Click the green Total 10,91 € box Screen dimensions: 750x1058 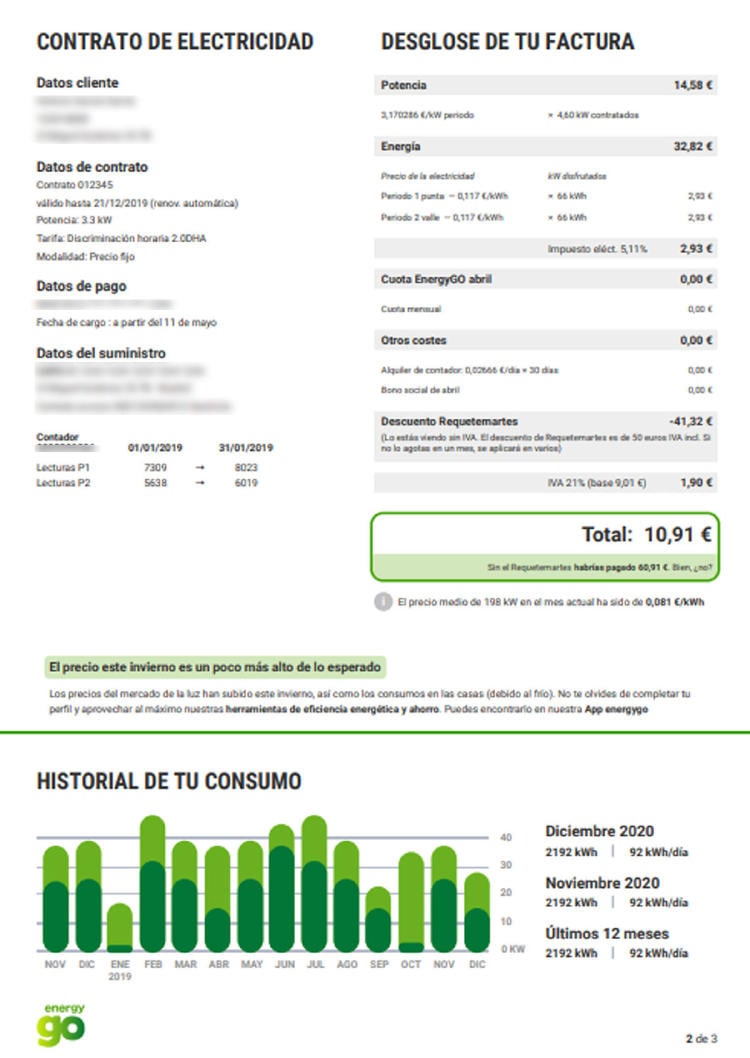point(546,546)
